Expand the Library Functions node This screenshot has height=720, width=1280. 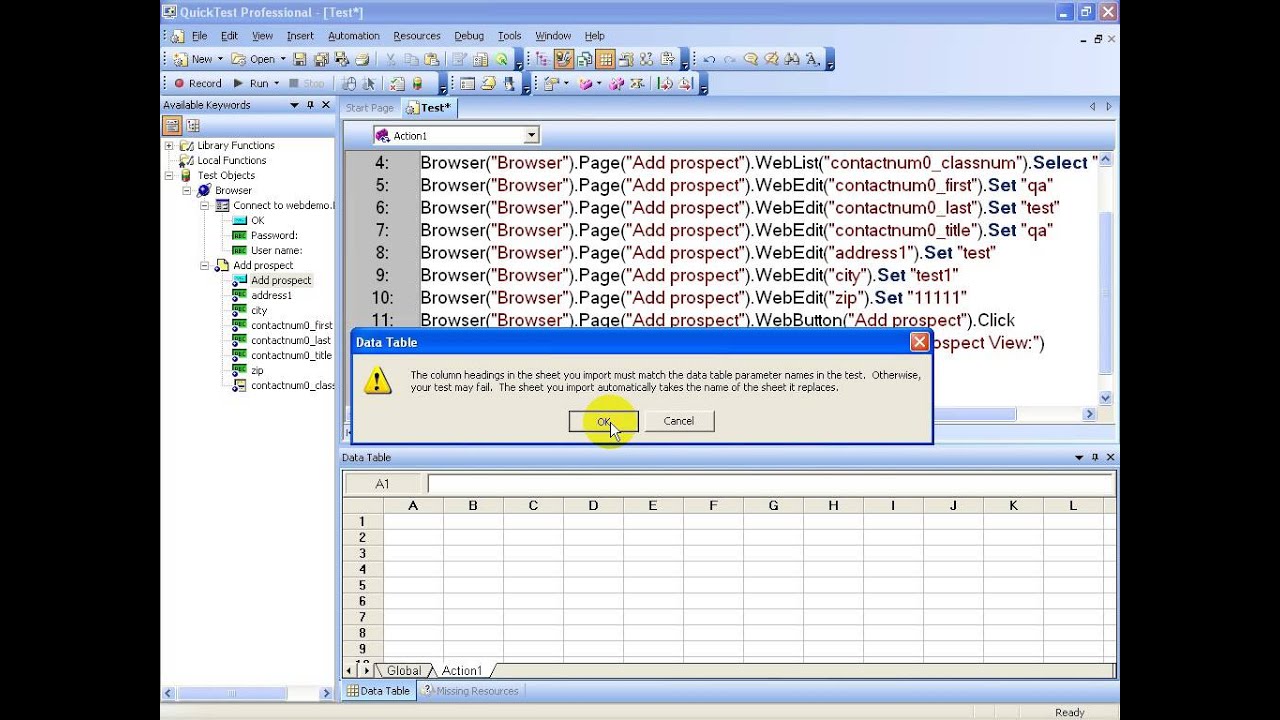169,145
